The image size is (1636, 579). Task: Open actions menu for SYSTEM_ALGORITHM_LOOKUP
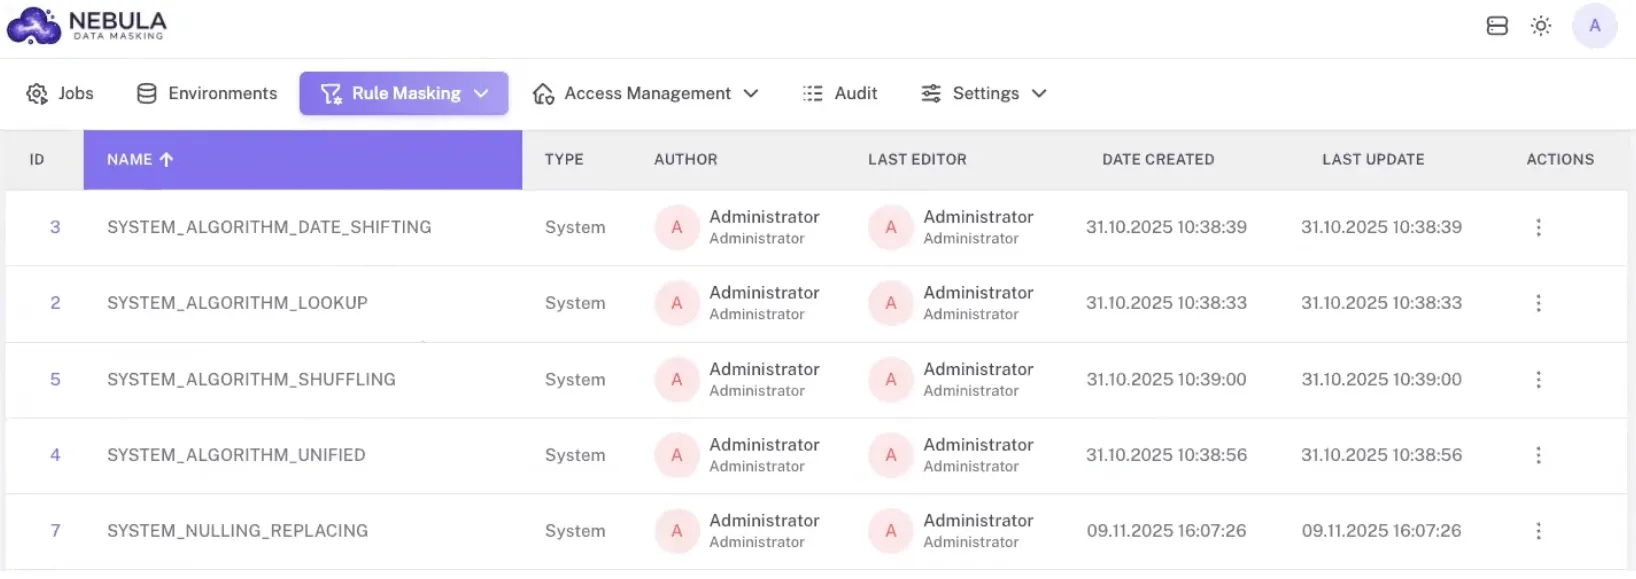point(1538,303)
